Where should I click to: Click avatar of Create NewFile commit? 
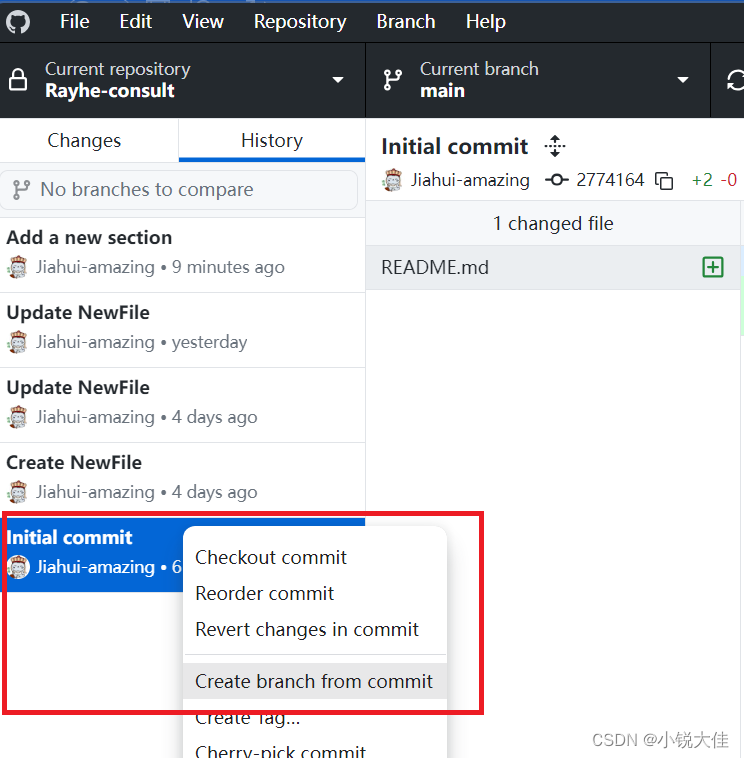click(x=18, y=492)
